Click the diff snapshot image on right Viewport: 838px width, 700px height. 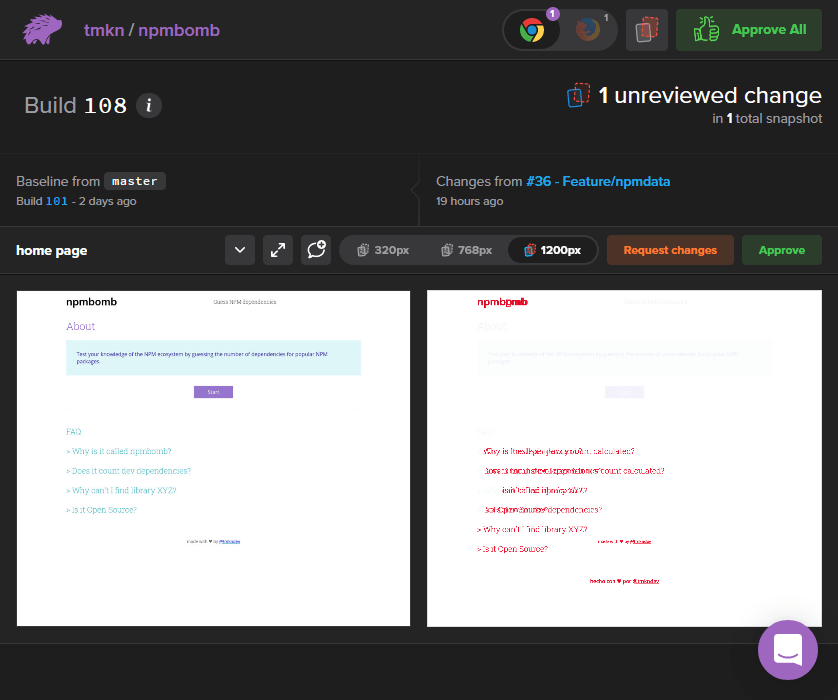[x=624, y=458]
